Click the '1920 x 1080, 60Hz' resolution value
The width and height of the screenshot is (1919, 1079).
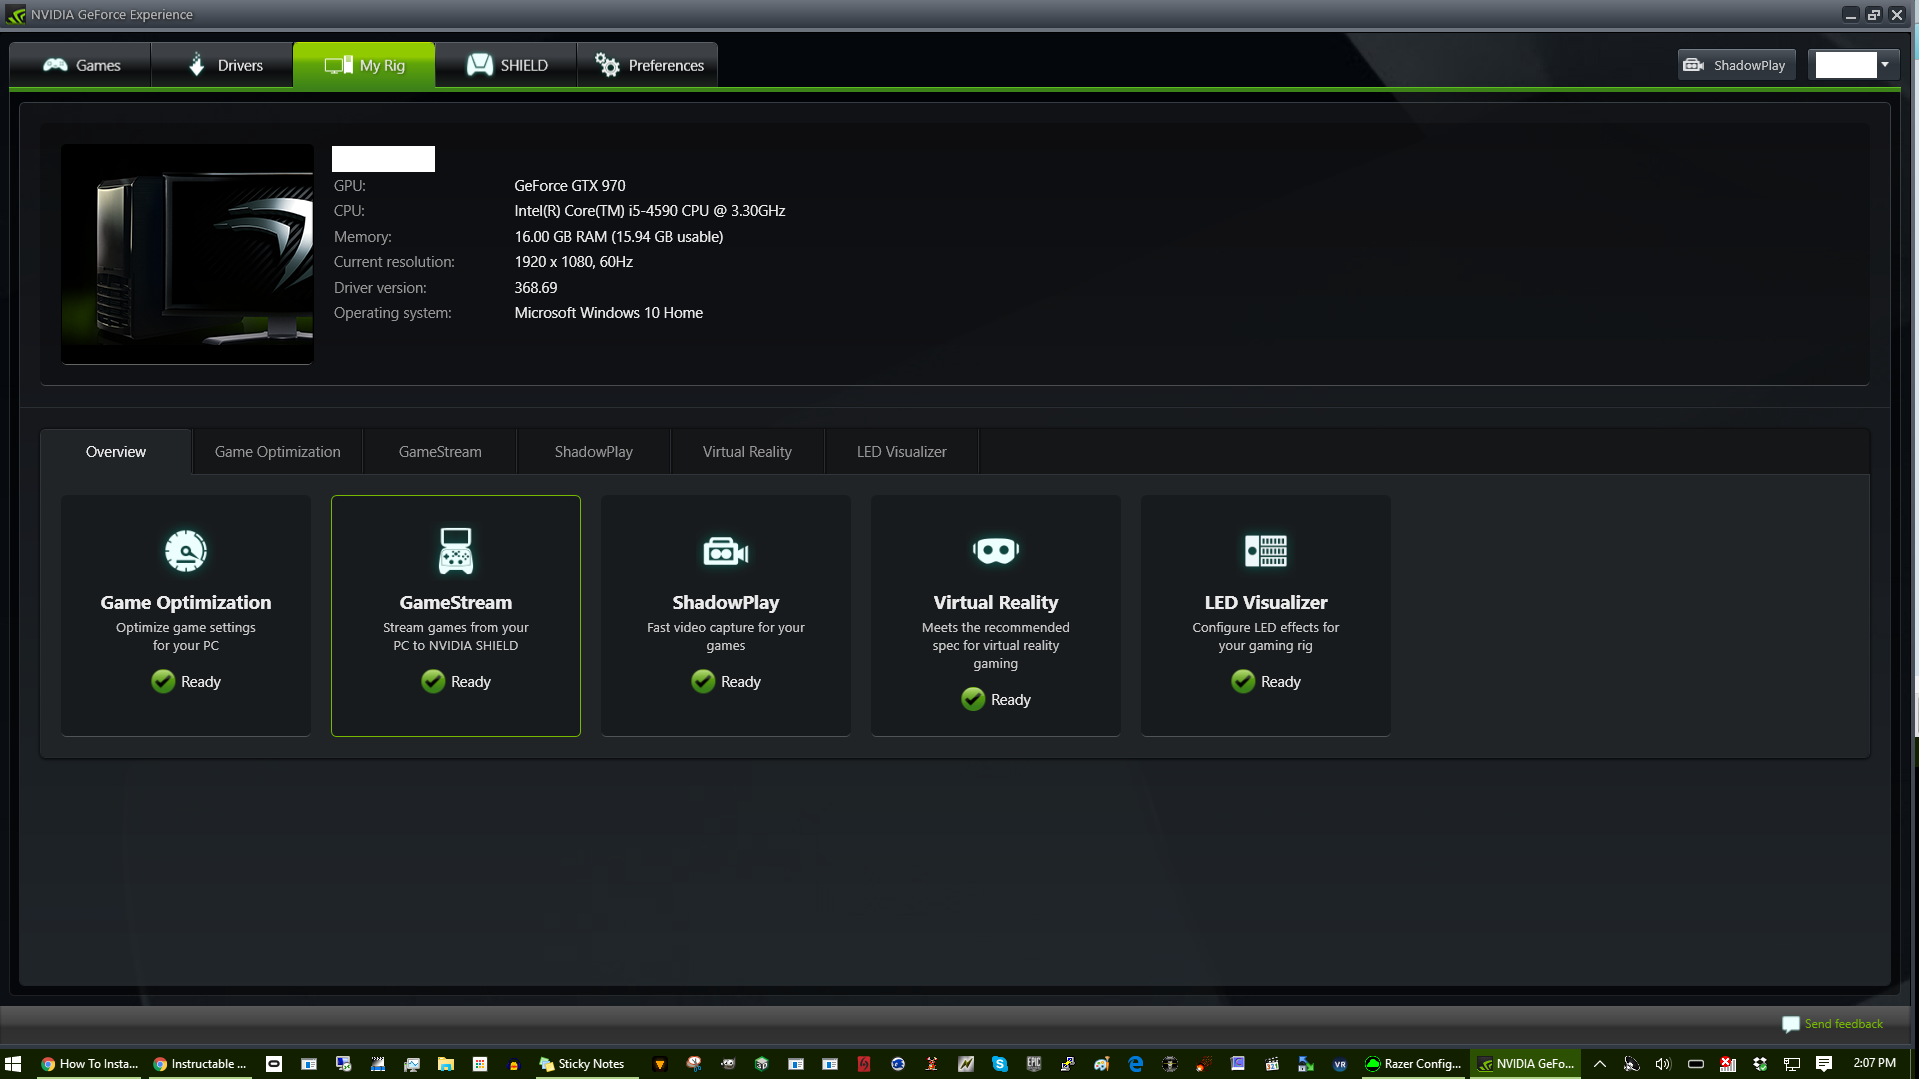coord(574,262)
